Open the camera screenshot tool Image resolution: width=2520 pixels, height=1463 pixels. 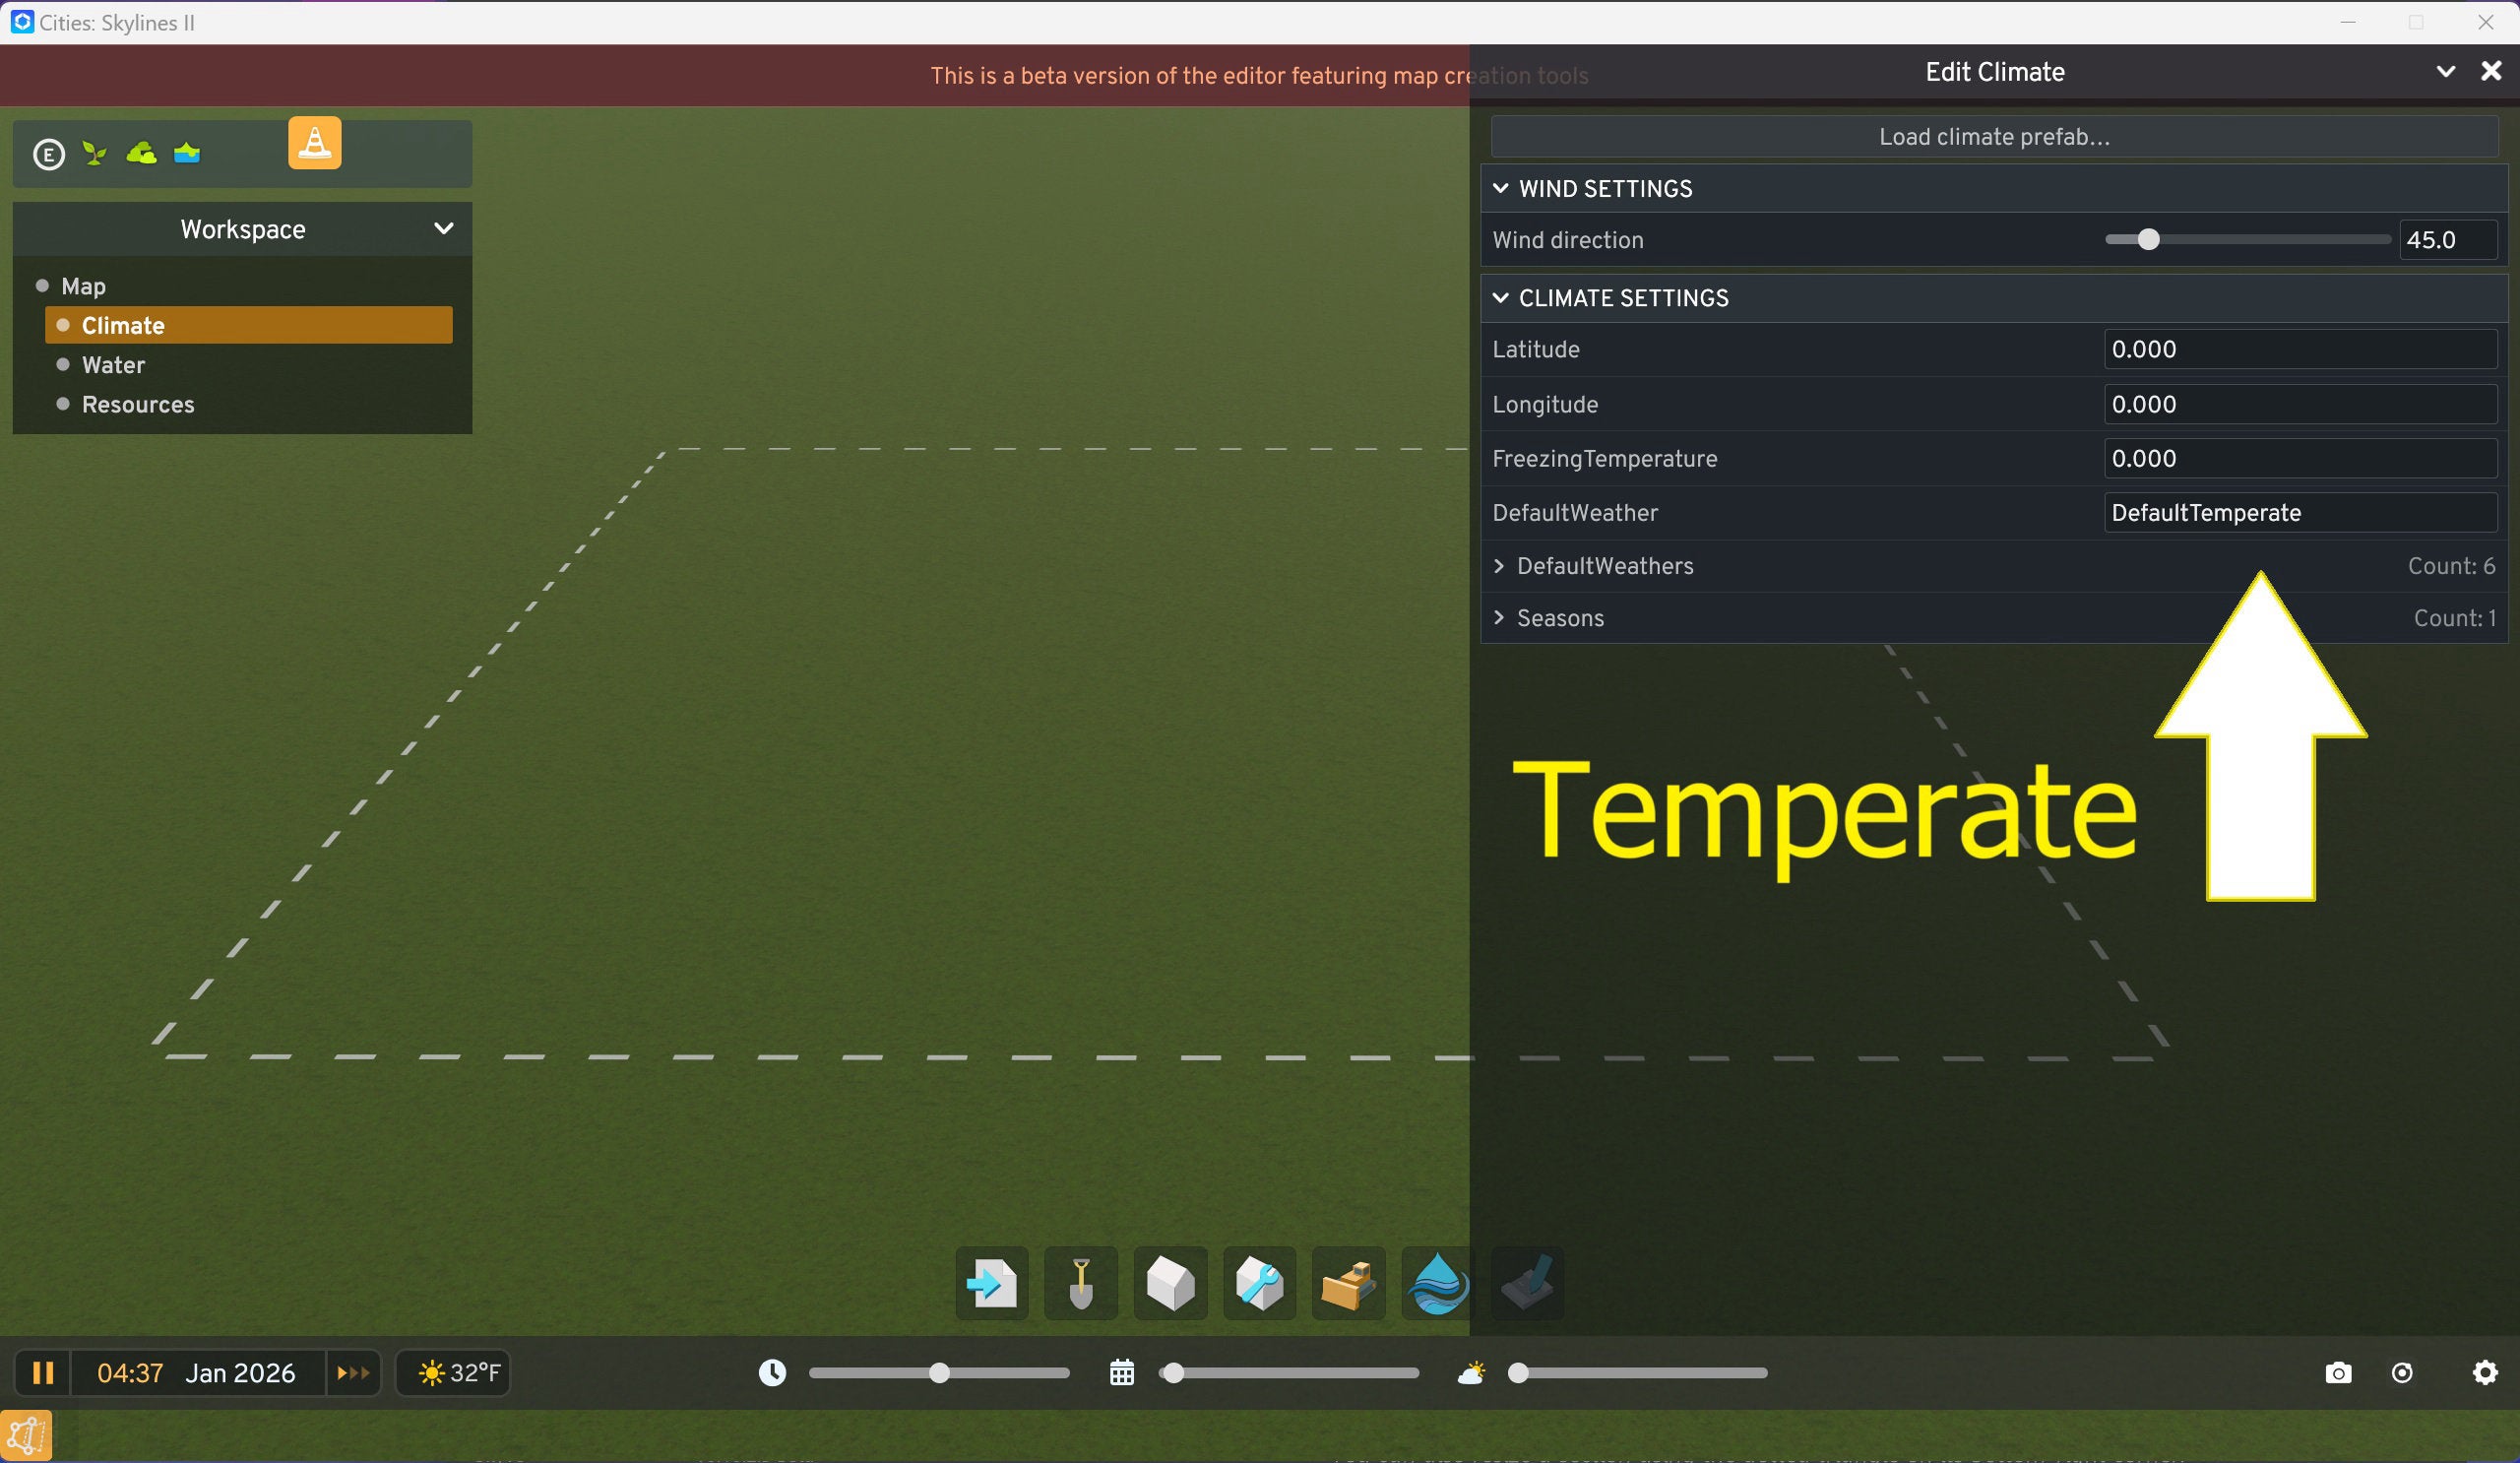coord(2338,1373)
